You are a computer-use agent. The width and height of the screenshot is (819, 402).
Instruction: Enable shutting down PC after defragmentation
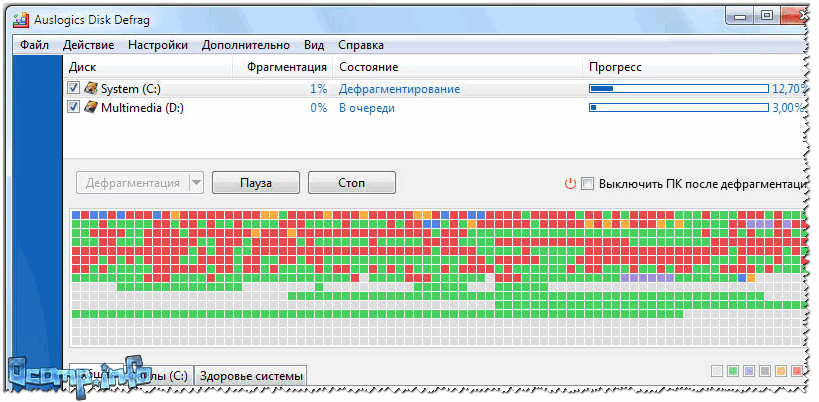(588, 184)
